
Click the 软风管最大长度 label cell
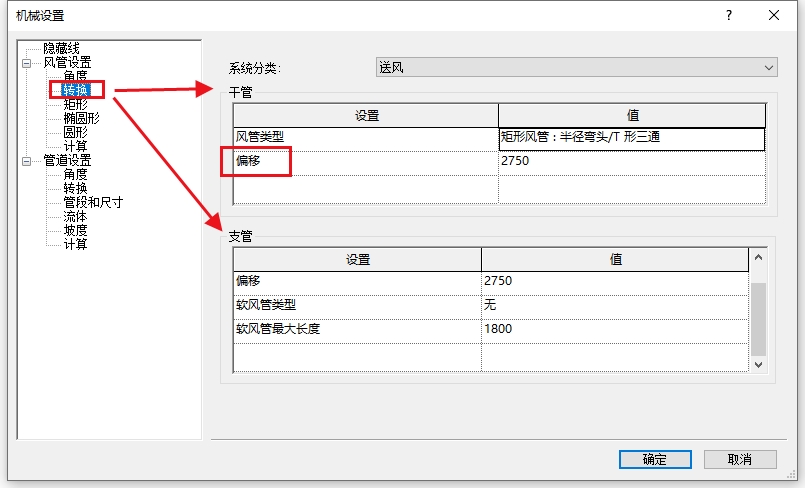(357, 329)
